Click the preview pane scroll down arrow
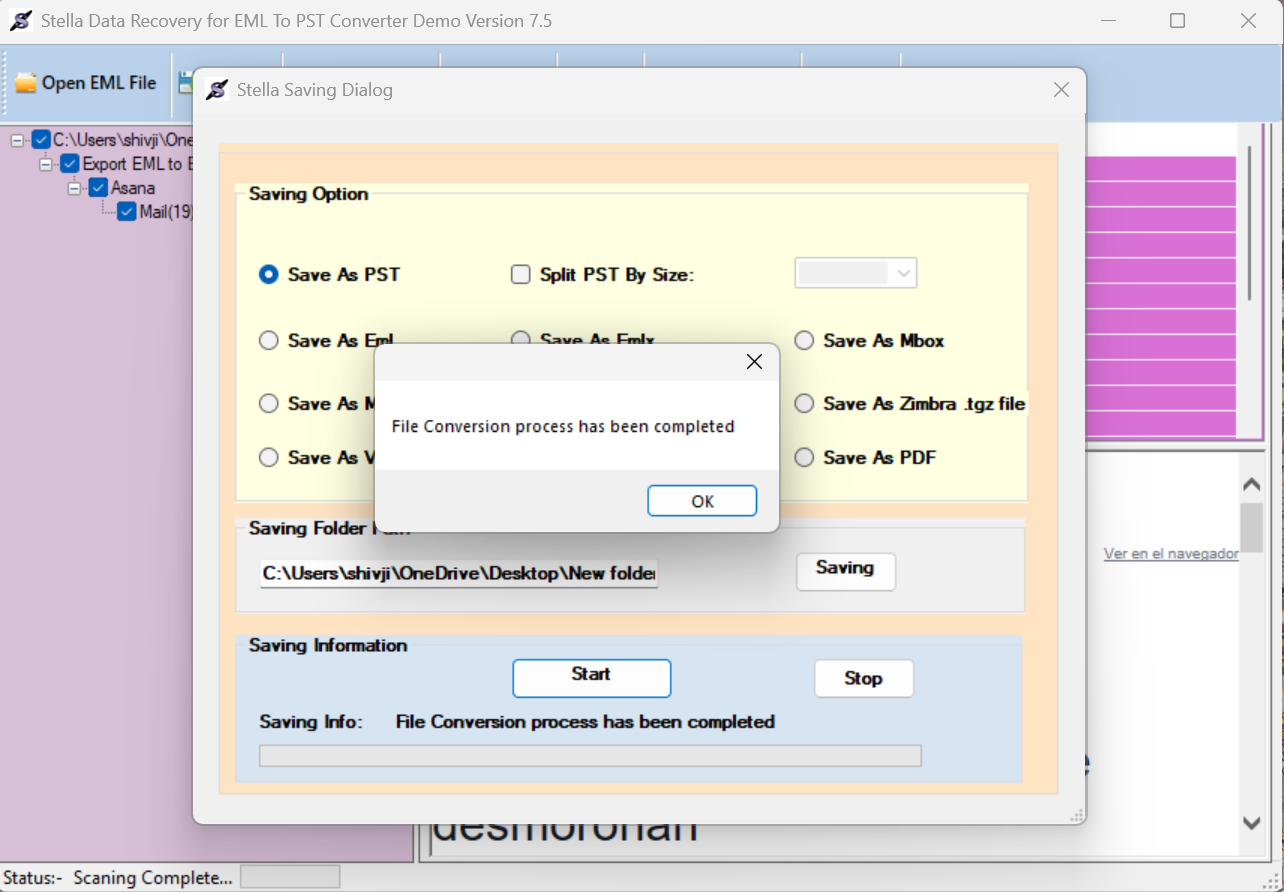 [x=1251, y=823]
